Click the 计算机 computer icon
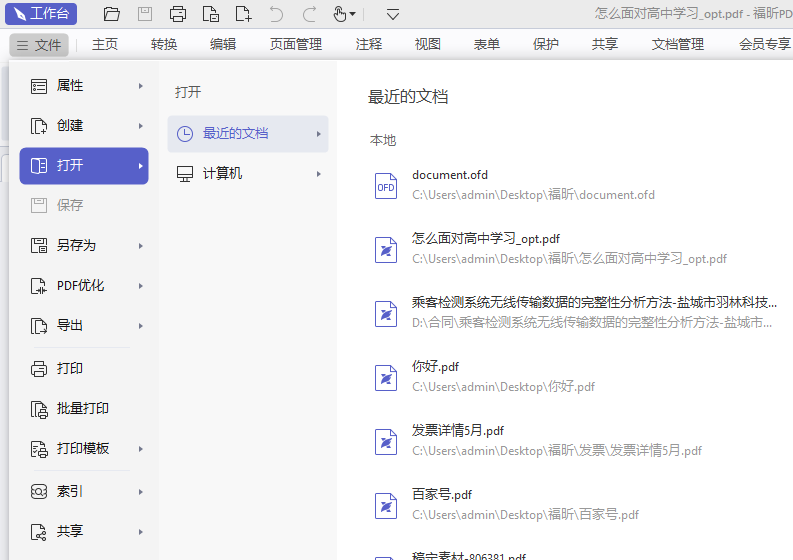Screen dimensions: 793x560 pos(185,174)
